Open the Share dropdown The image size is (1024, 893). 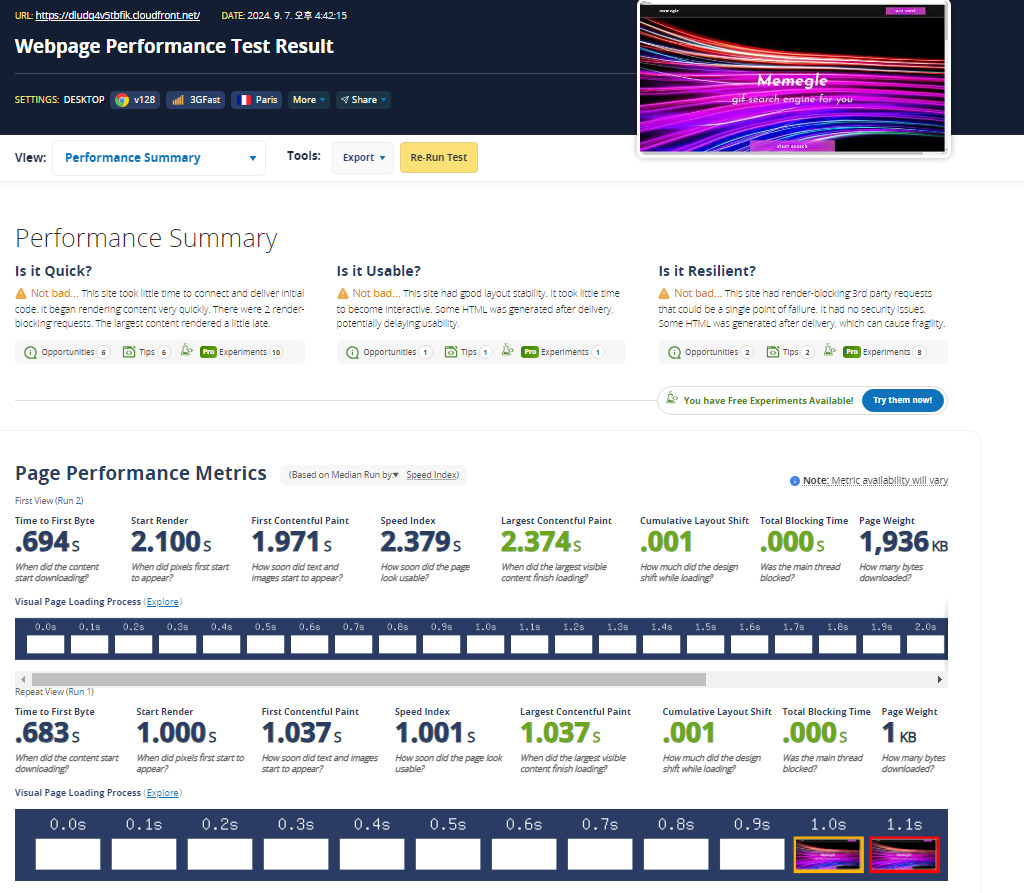click(x=363, y=100)
